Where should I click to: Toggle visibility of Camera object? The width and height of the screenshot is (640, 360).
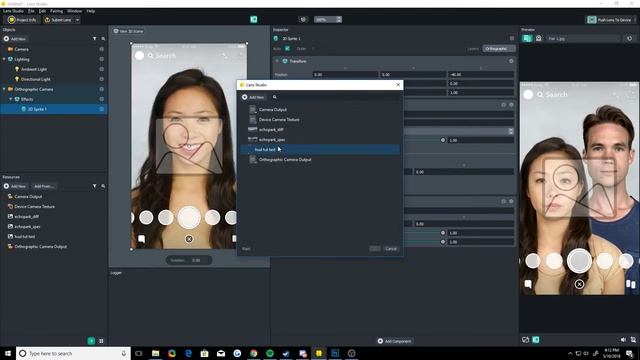[102, 49]
